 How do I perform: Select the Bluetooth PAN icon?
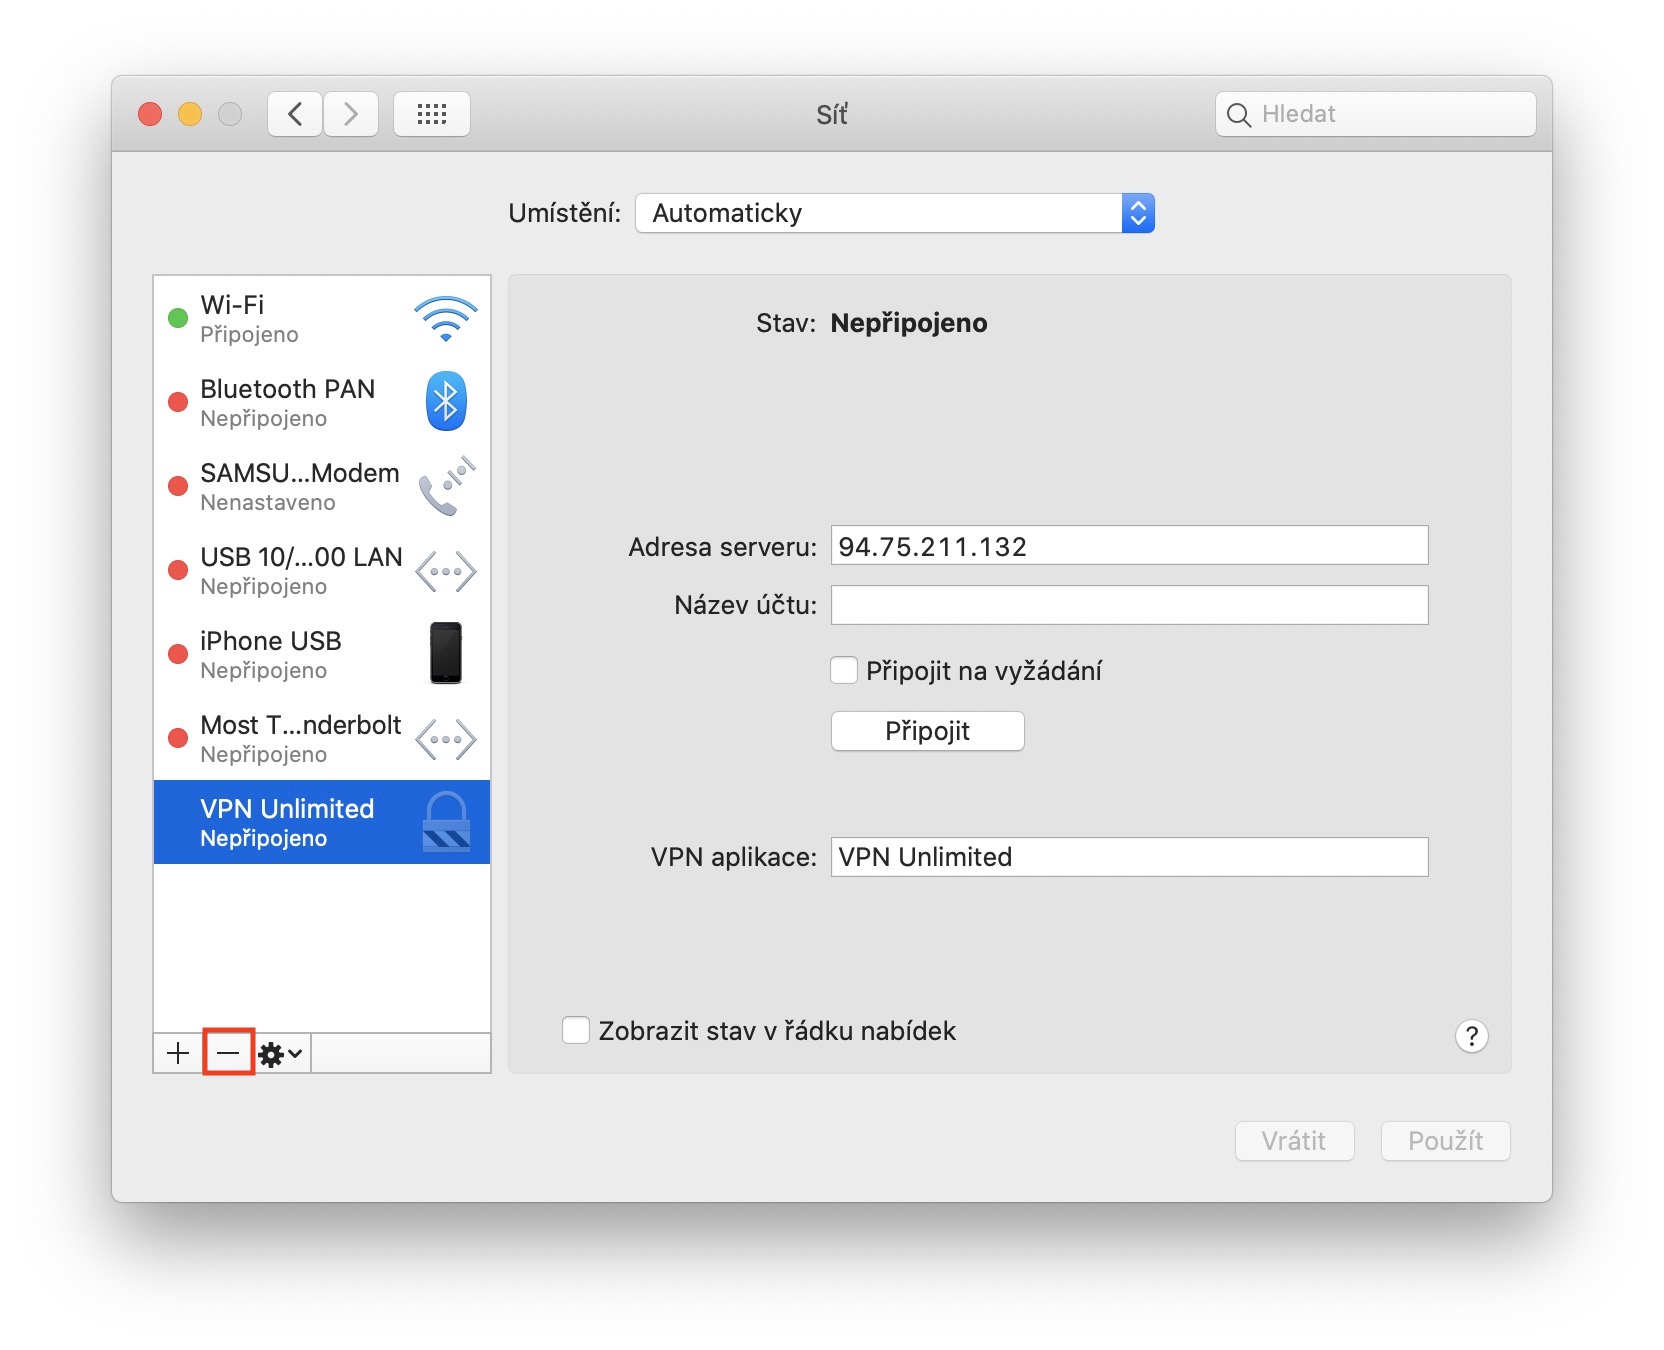pyautogui.click(x=446, y=402)
